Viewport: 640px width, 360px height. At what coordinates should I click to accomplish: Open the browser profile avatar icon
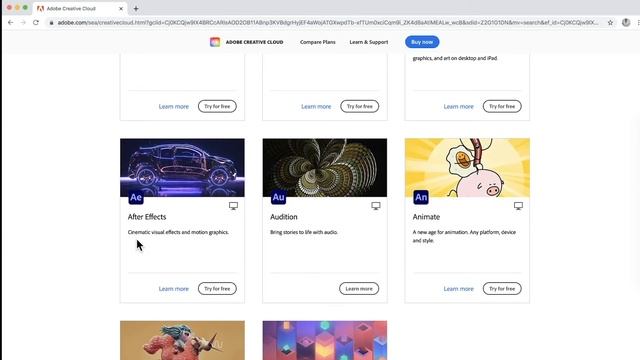point(626,23)
